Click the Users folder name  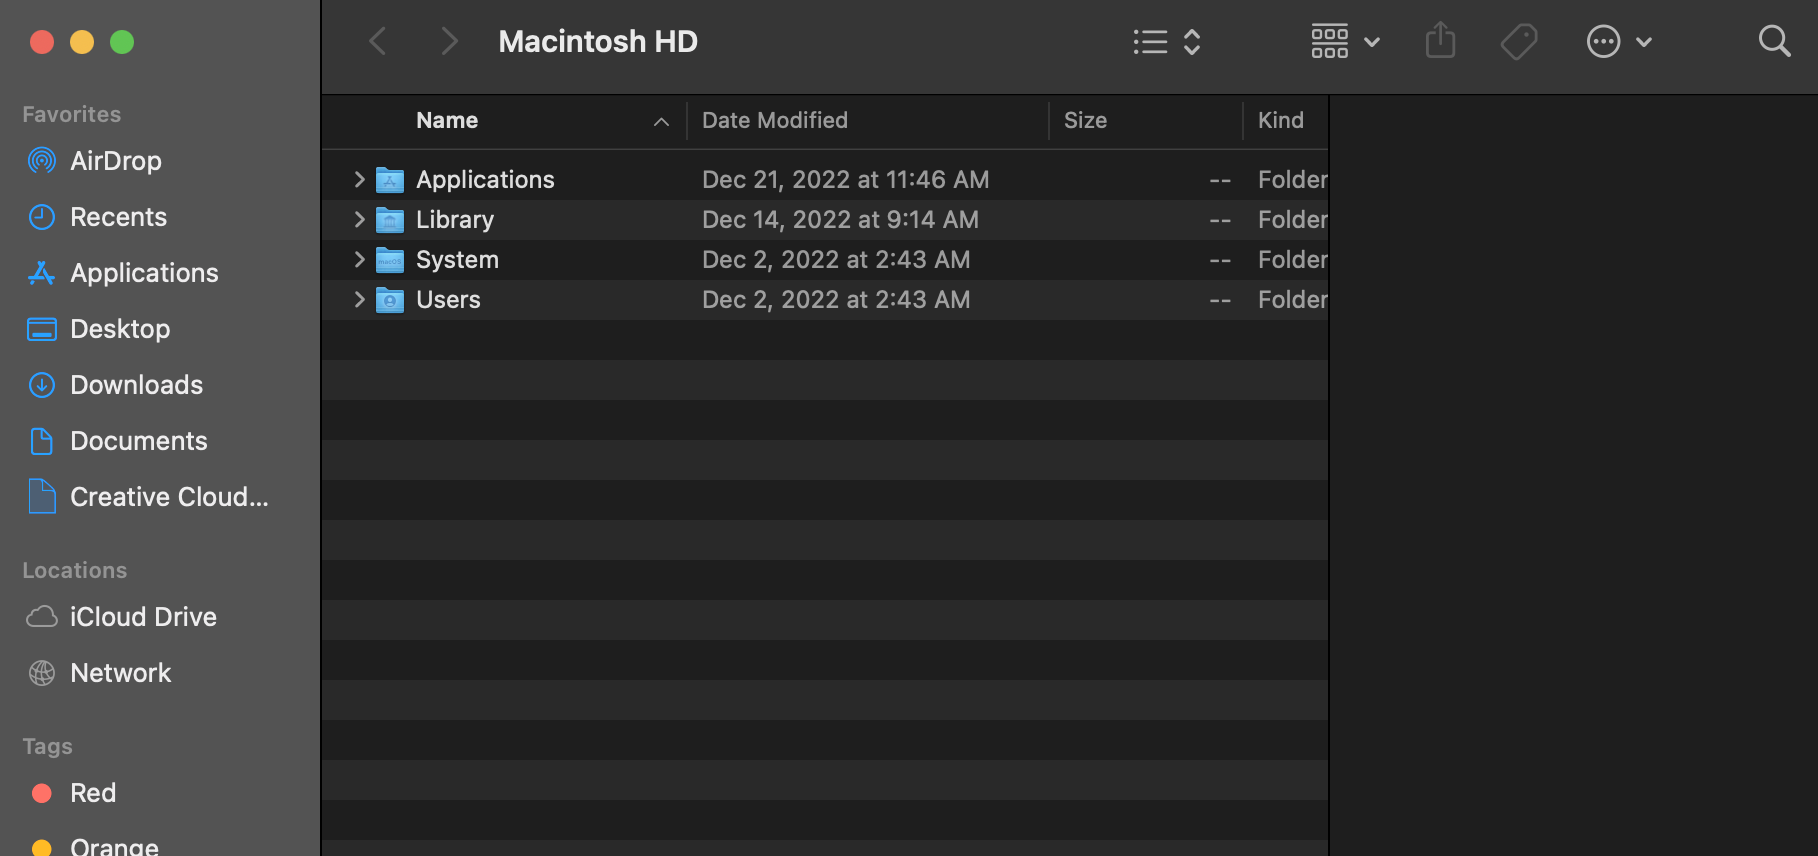448,300
